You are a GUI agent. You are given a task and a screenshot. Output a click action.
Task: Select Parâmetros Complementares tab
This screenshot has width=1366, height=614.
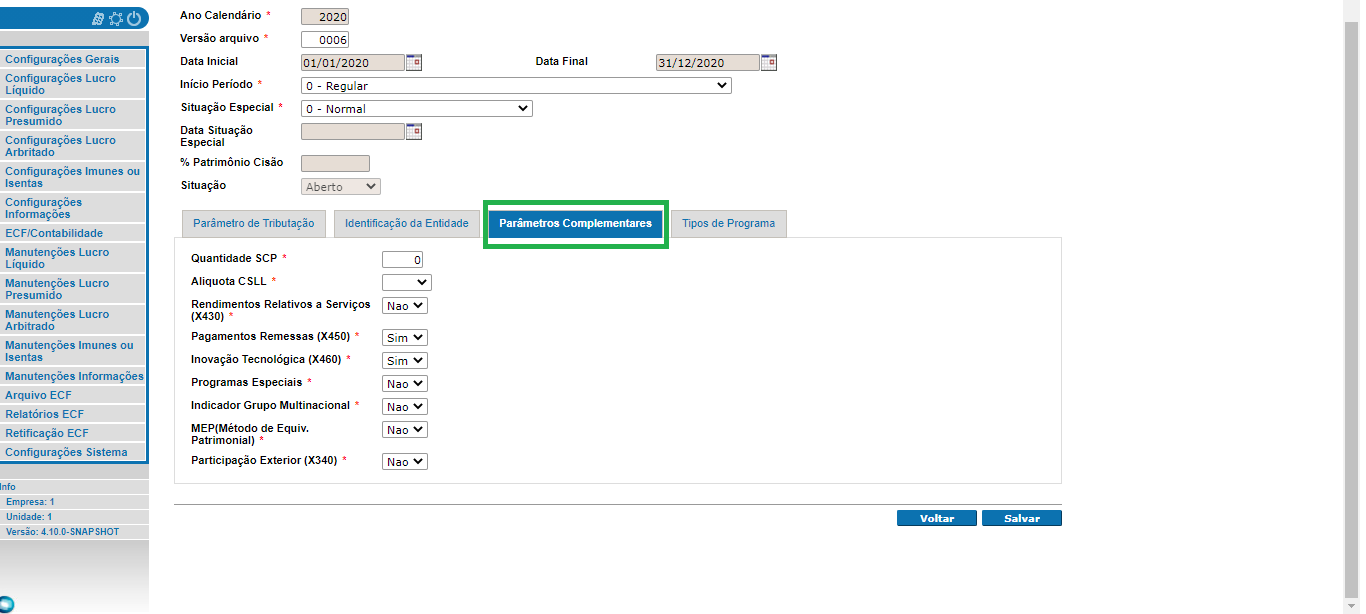575,223
